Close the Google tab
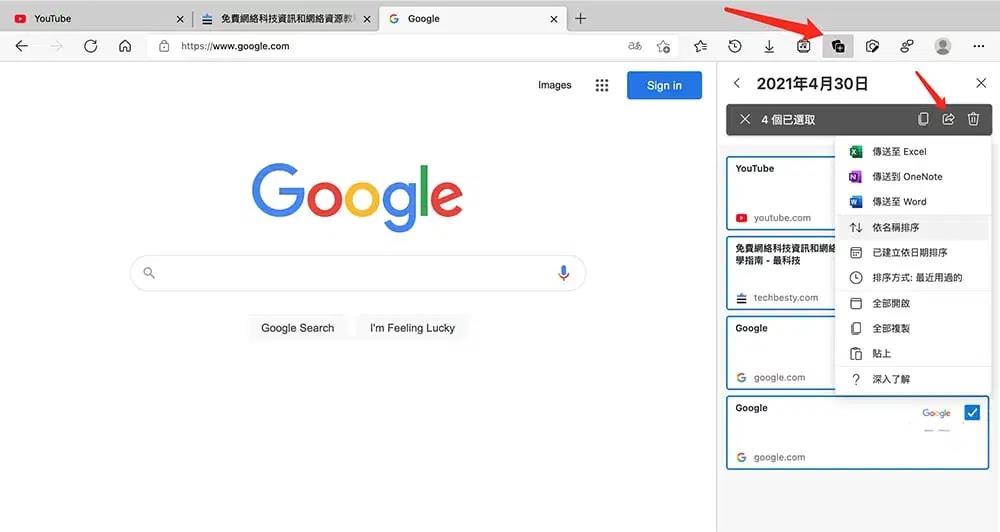This screenshot has height=532, width=1000. (x=554, y=19)
